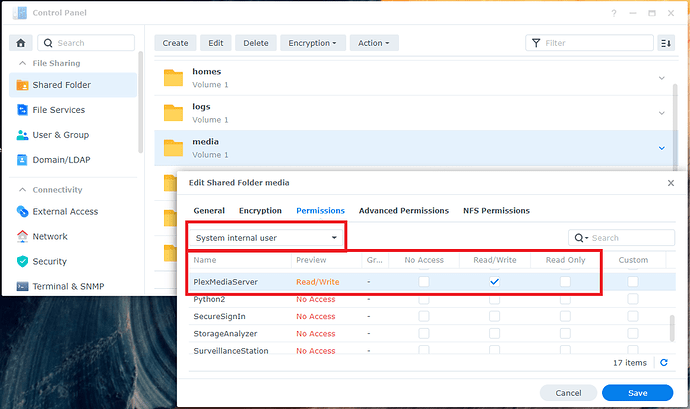Click the help question mark icon
The height and width of the screenshot is (409, 690).
pos(614,13)
